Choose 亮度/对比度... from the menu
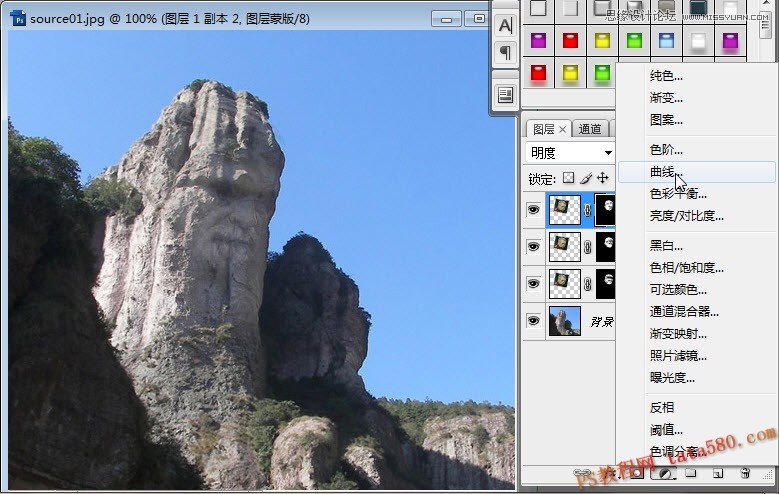The height and width of the screenshot is (494, 779). tap(687, 216)
